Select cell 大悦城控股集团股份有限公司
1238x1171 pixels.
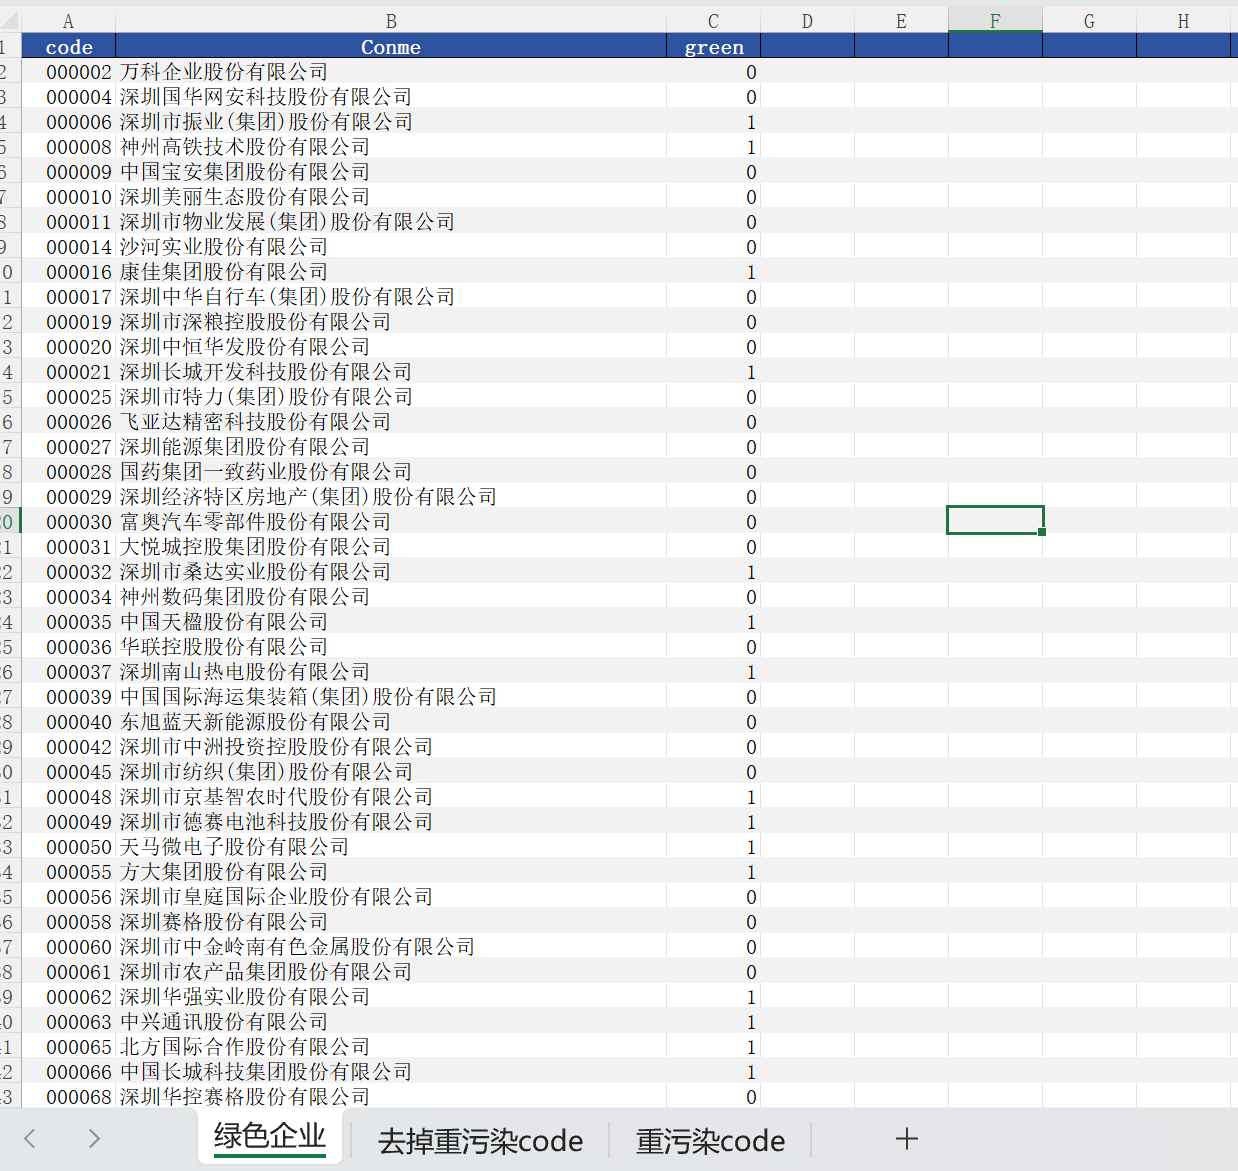pos(391,546)
